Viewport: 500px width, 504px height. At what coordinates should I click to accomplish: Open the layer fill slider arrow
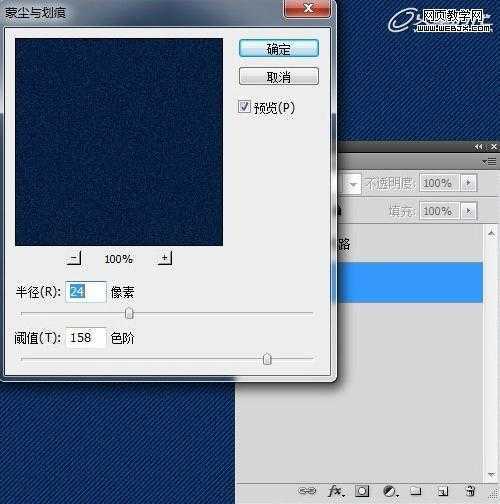[x=468, y=211]
